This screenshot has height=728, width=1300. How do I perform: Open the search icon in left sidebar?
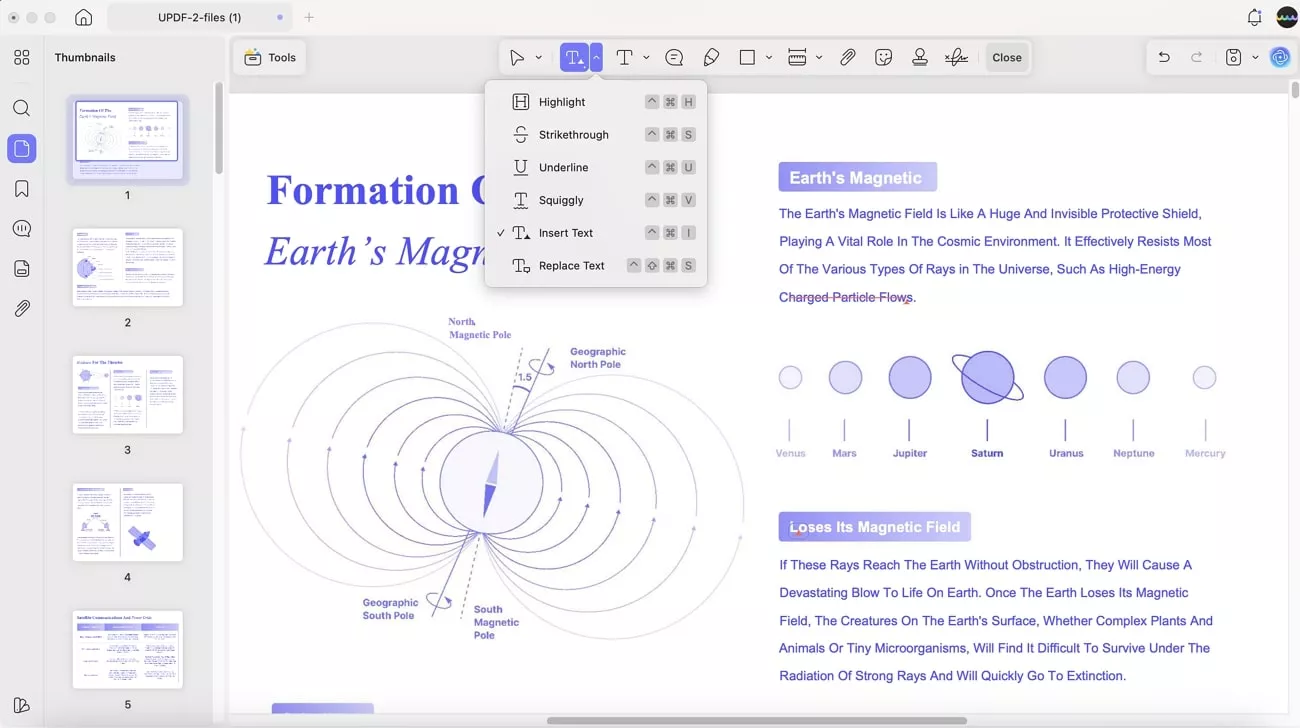tap(21, 108)
